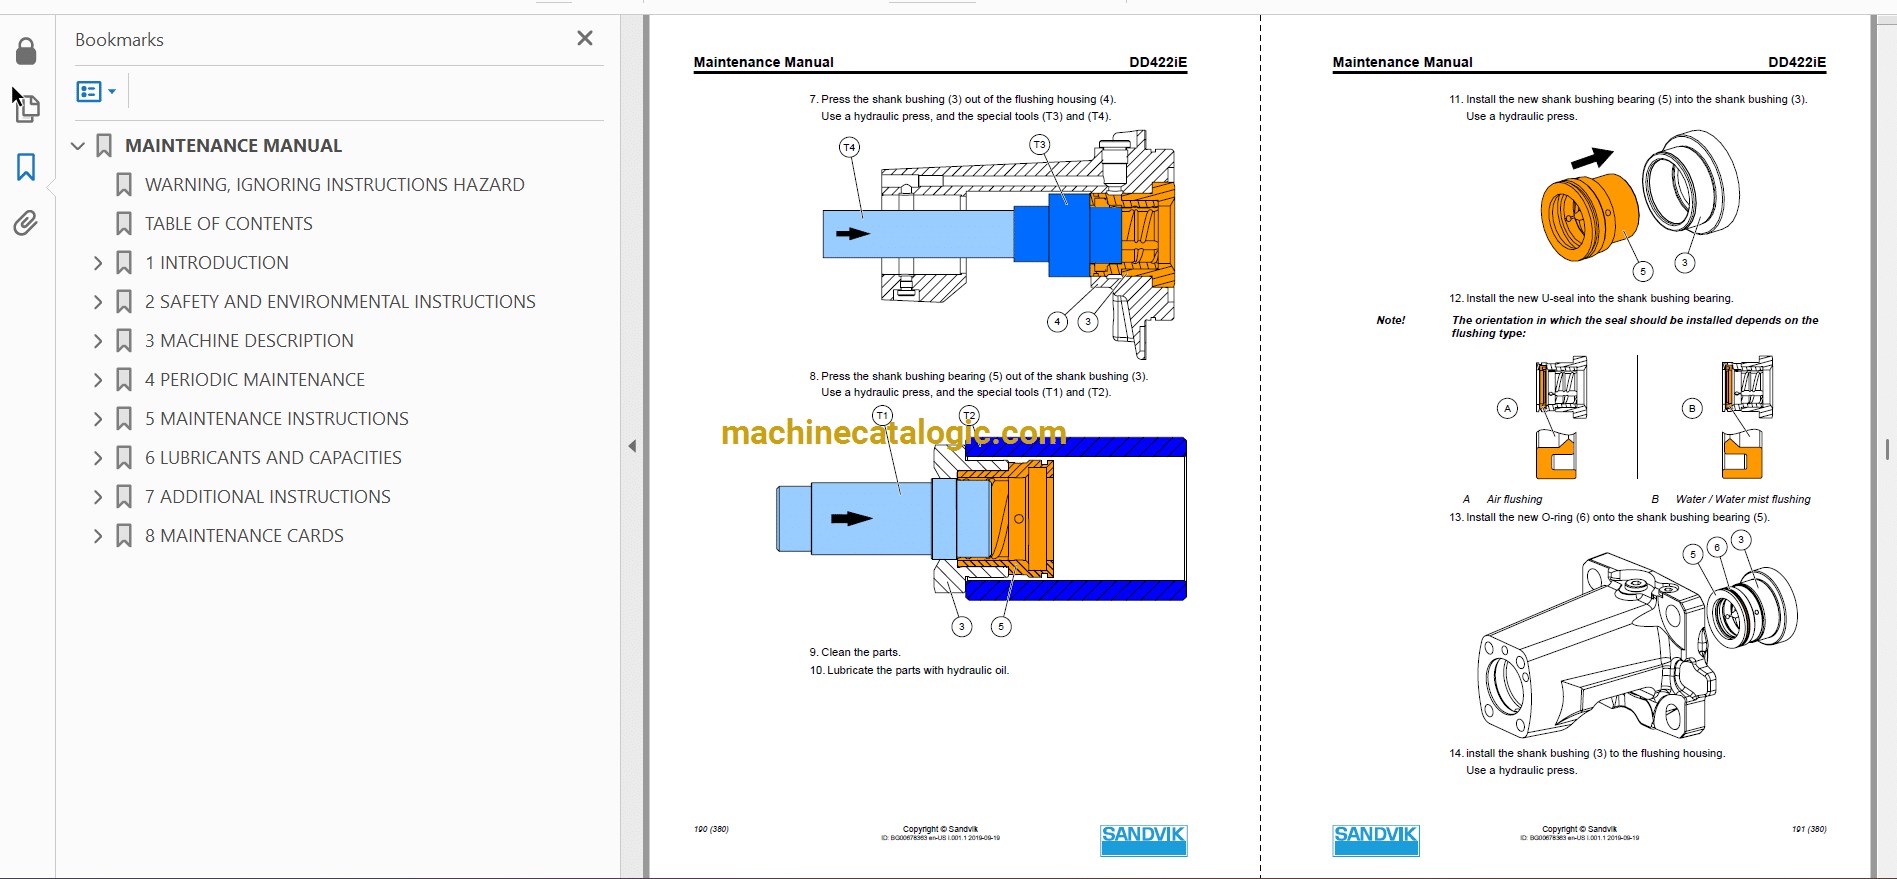Open WARNING, IGNORING INSTRUCTIONS HAZARD bookmark
Image resolution: width=1897 pixels, height=879 pixels.
(x=334, y=185)
